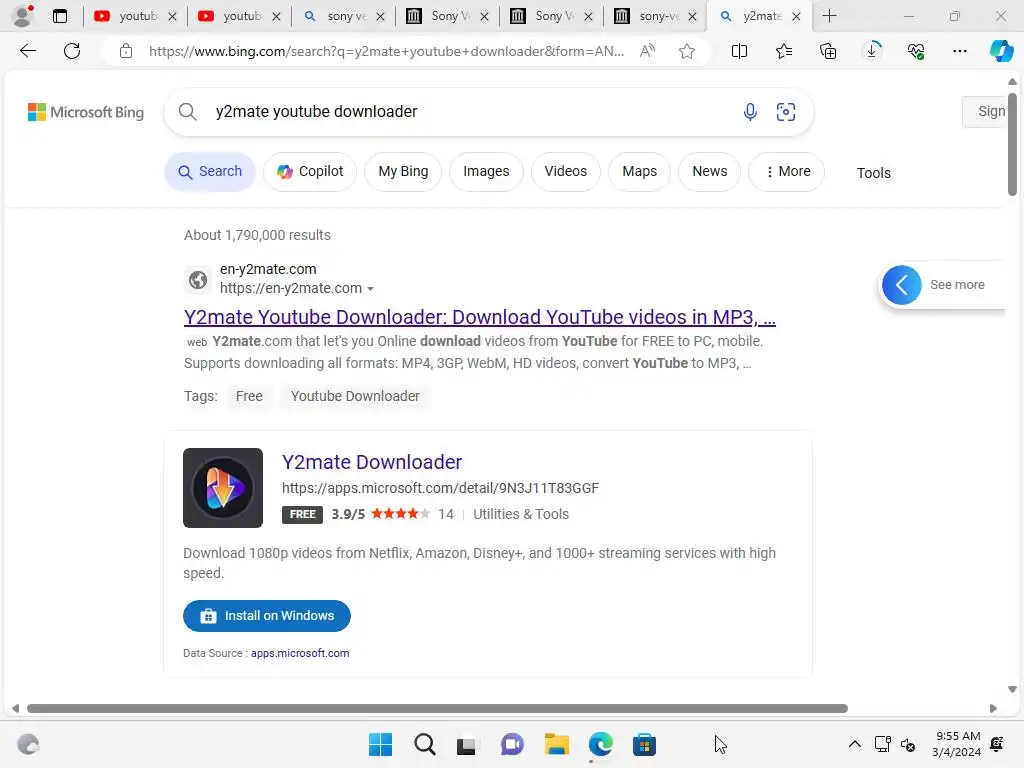Open the tab actions menu icon
Screen dimensions: 1024x768
point(60,16)
